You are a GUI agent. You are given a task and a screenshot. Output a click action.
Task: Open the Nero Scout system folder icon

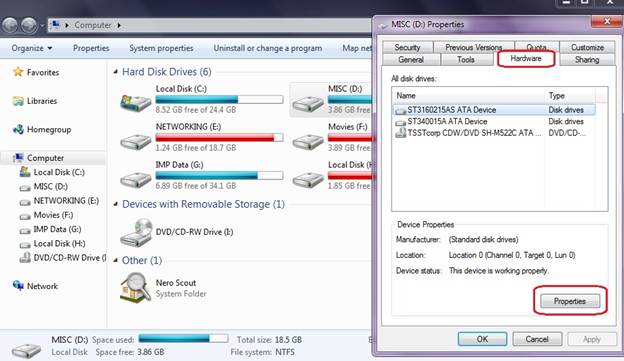click(135, 288)
